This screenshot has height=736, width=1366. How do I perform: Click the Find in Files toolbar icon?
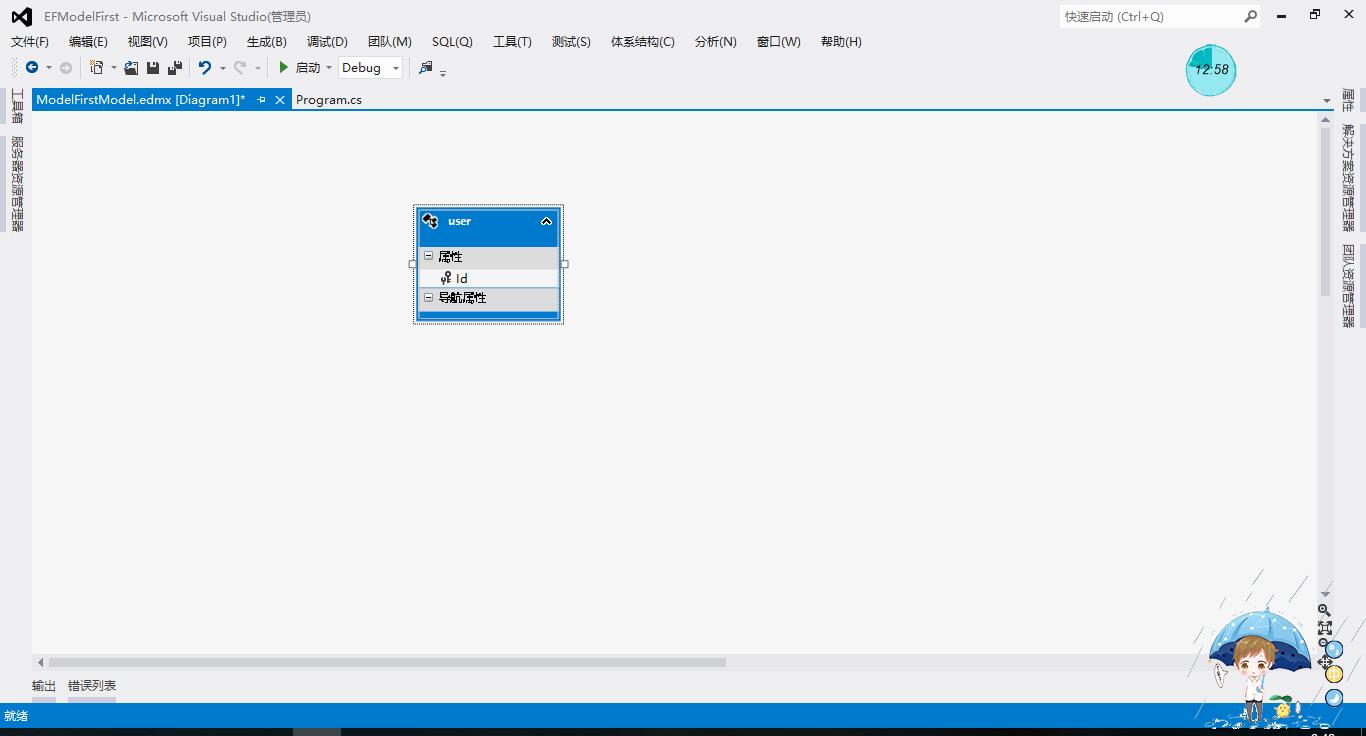pyautogui.click(x=426, y=68)
